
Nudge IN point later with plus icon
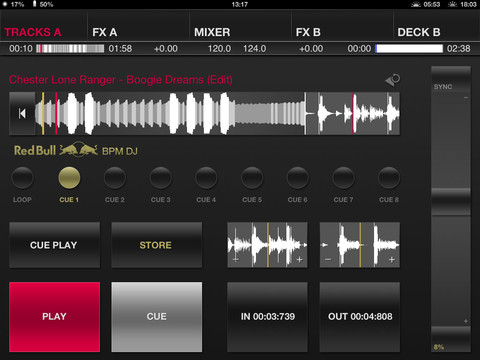299,259
